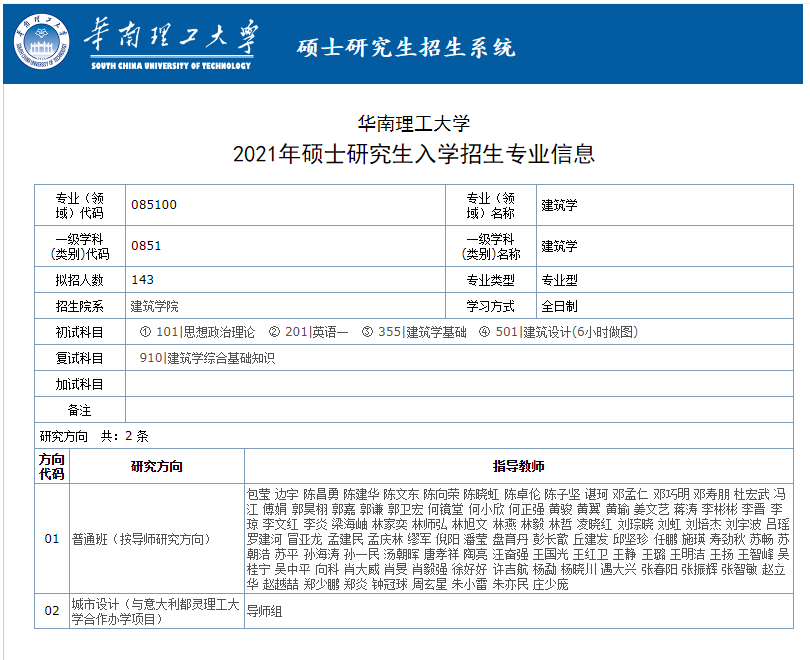The width and height of the screenshot is (810, 660).
Task: Click the 硕士研究生招生系统 header text
Action: point(406,48)
